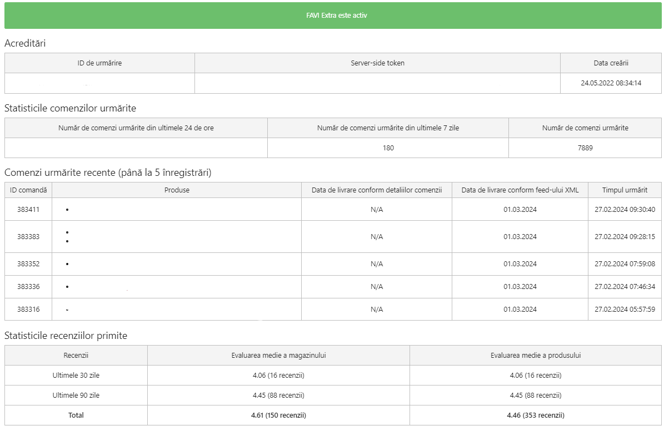
Task: Select order ID 383352 row
Action: click(x=333, y=264)
